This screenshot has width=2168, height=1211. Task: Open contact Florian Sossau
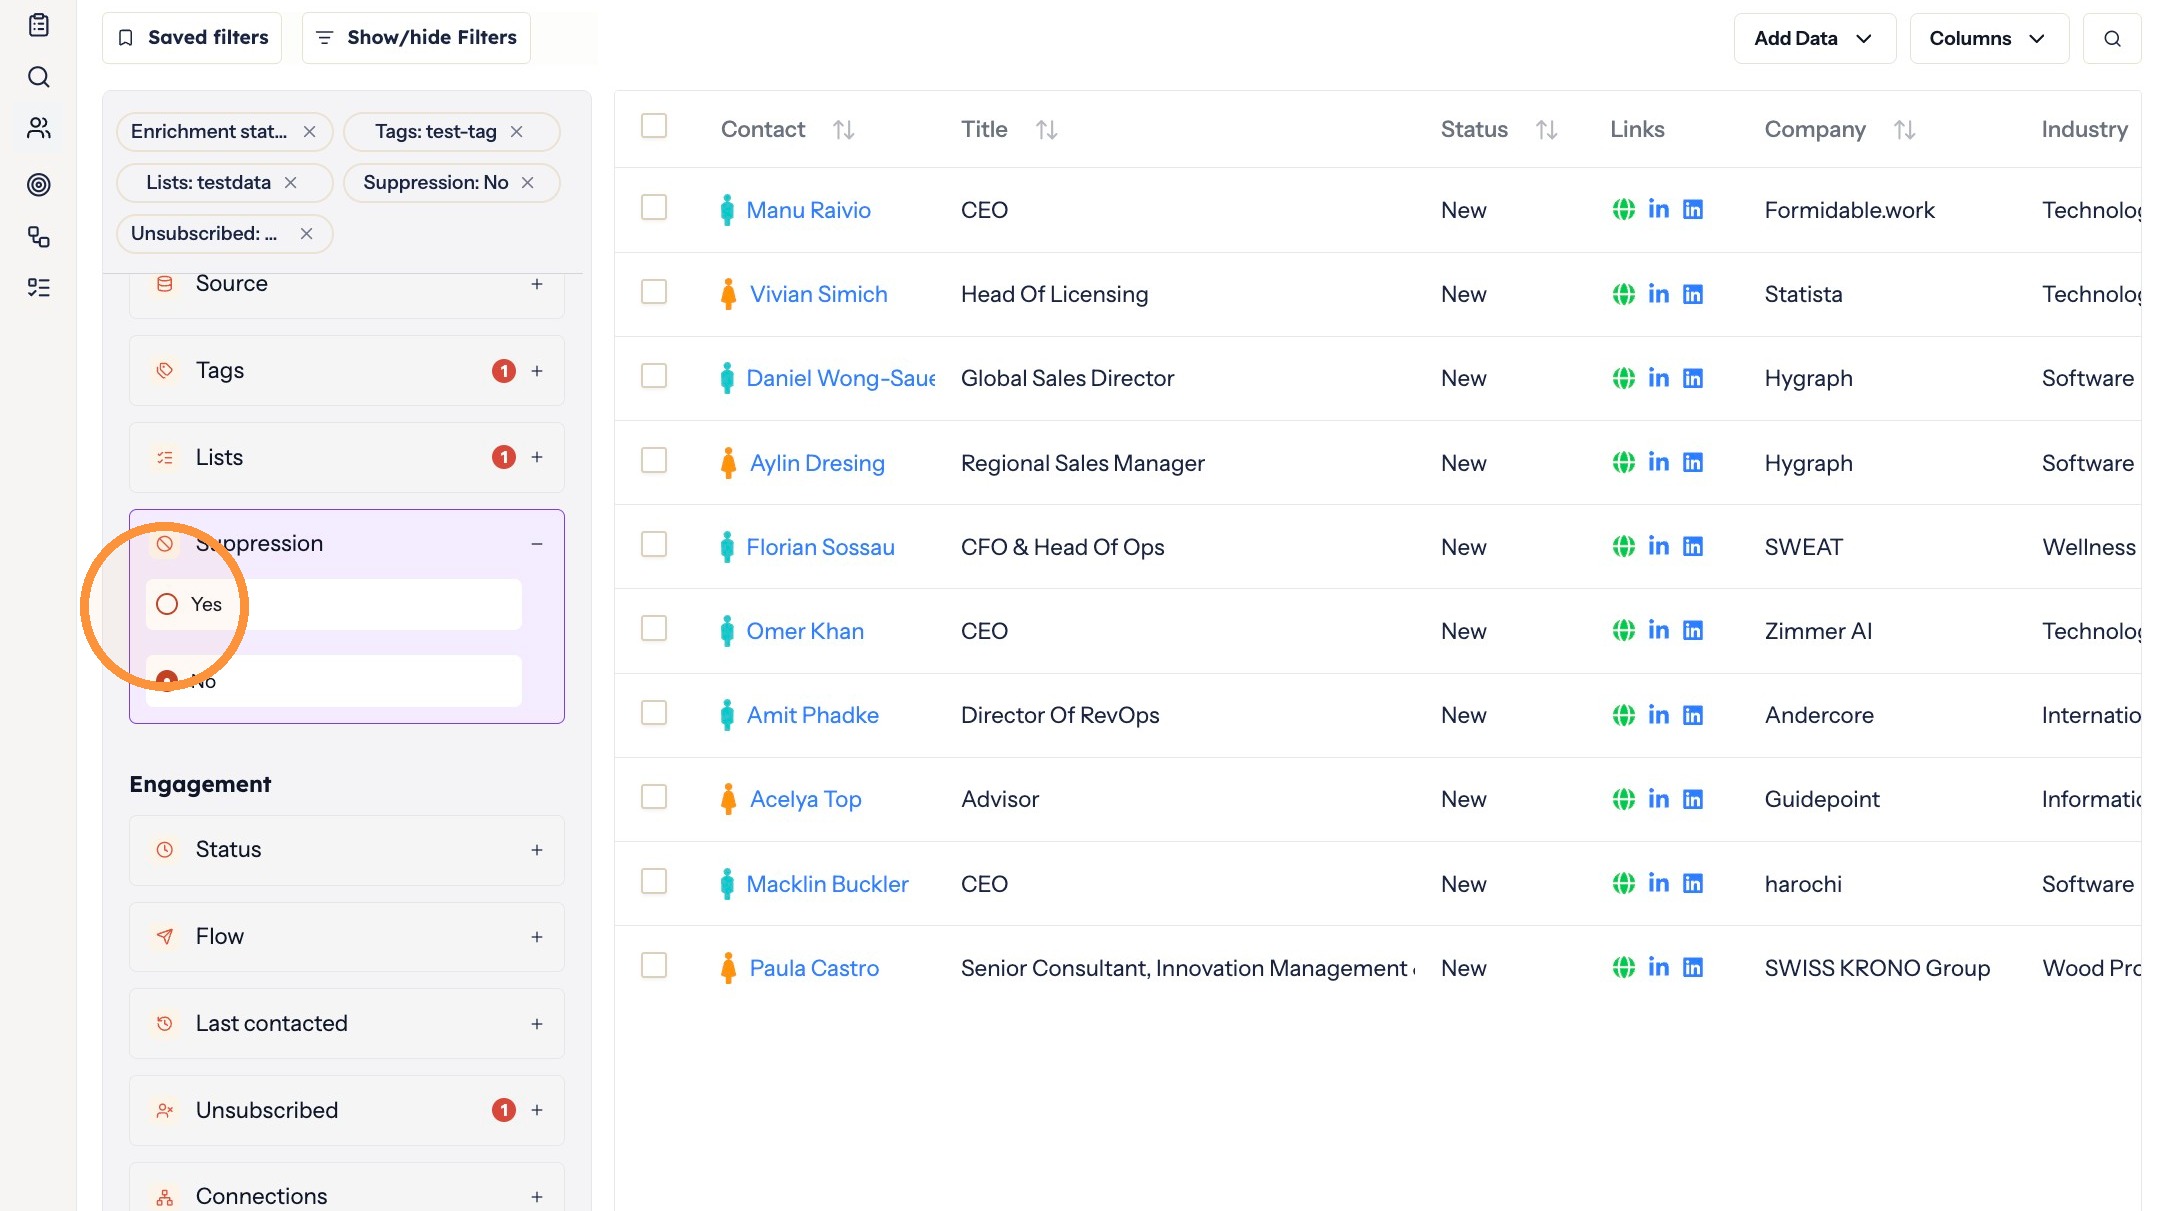coord(820,548)
